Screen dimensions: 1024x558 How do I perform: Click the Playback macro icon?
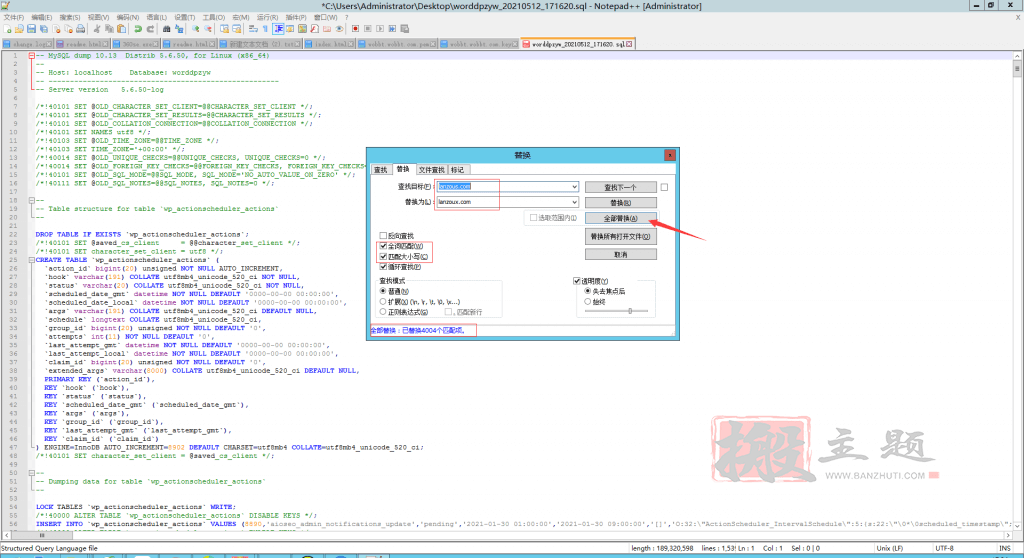coord(380,29)
